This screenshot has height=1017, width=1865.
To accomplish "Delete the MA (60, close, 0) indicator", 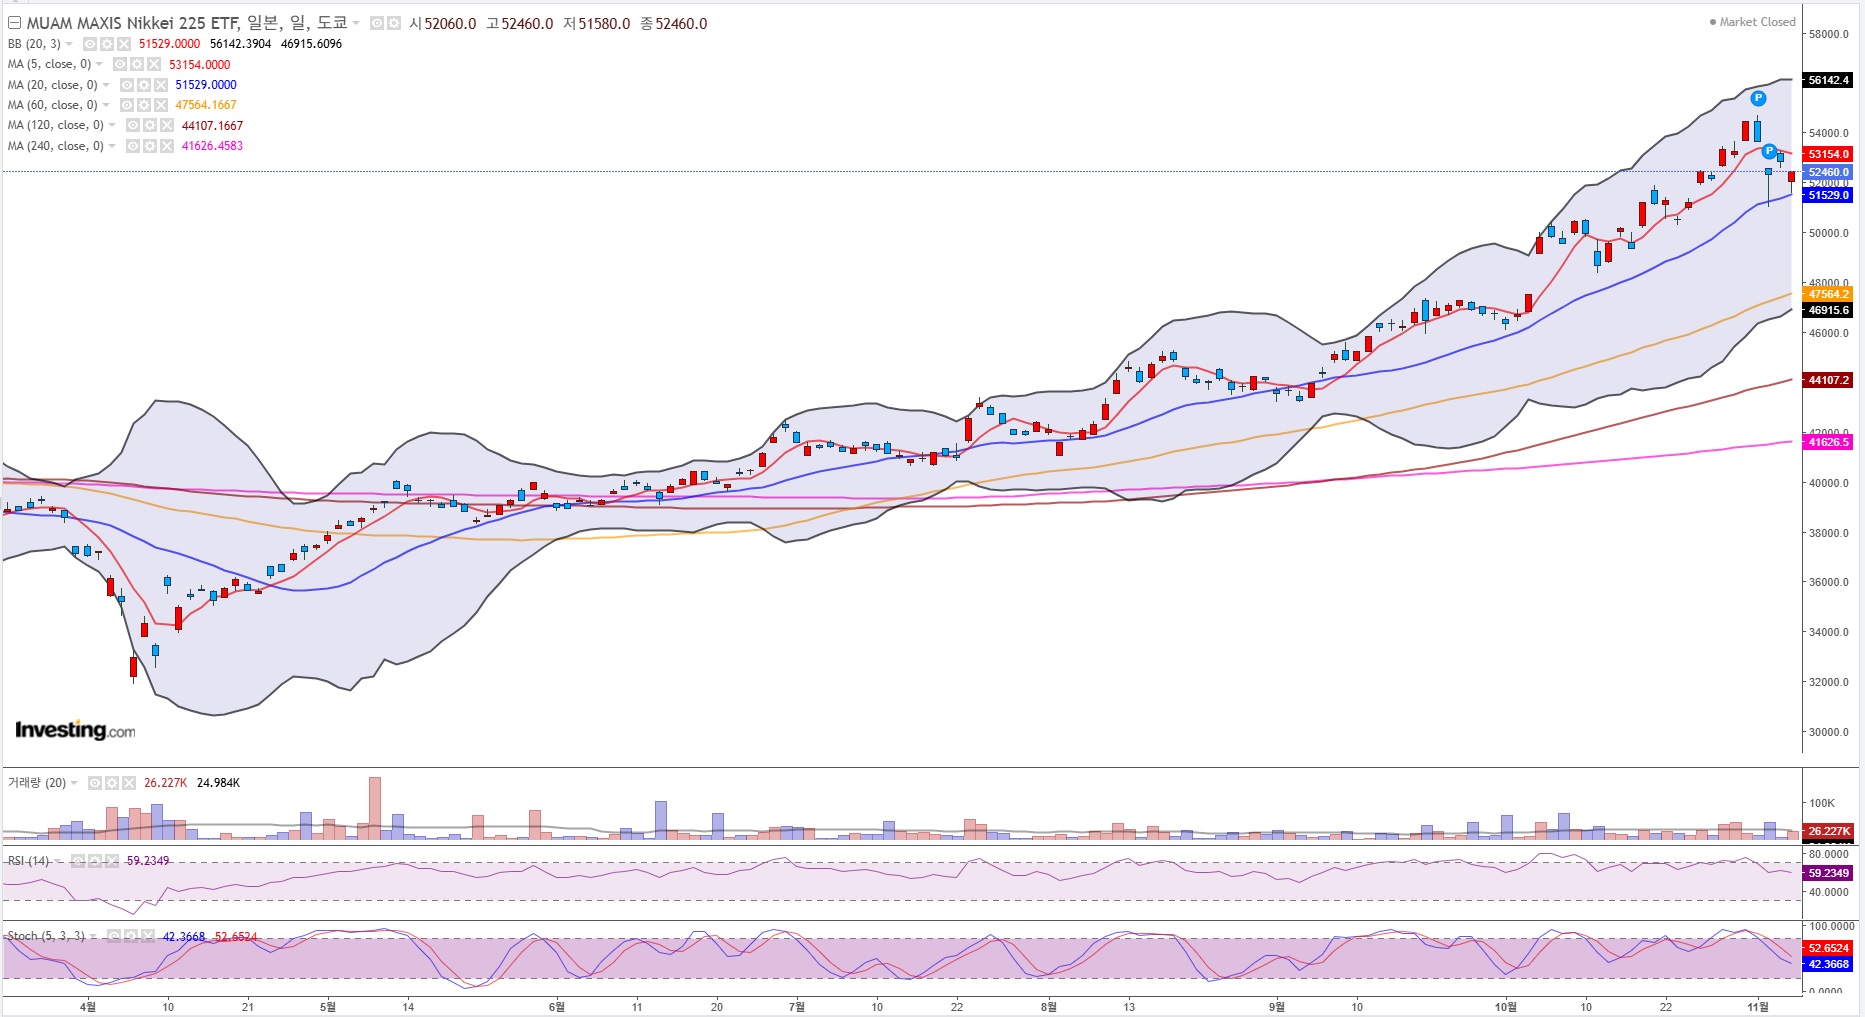I will coord(161,105).
